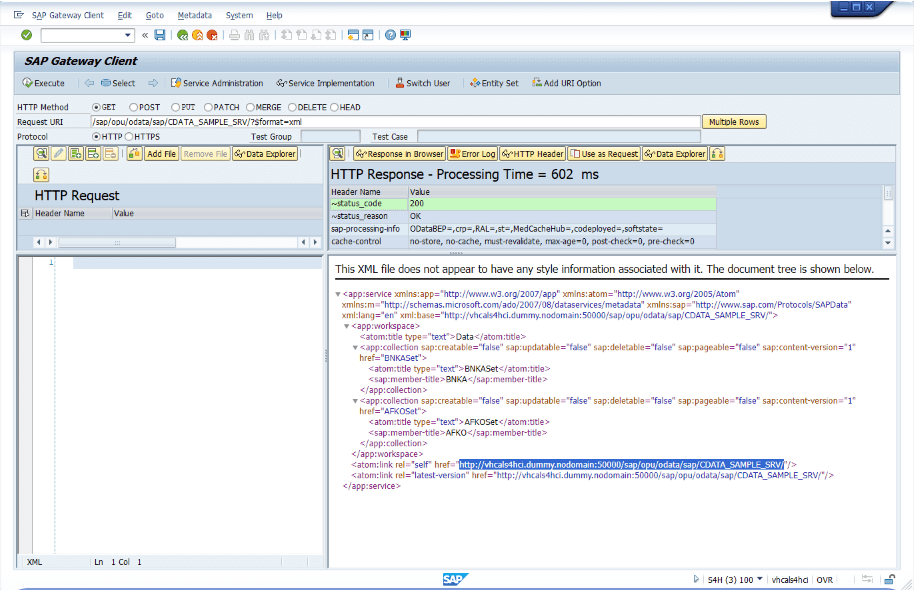Open Service Administration from toolbar
This screenshot has height=590, width=914.
click(216, 83)
